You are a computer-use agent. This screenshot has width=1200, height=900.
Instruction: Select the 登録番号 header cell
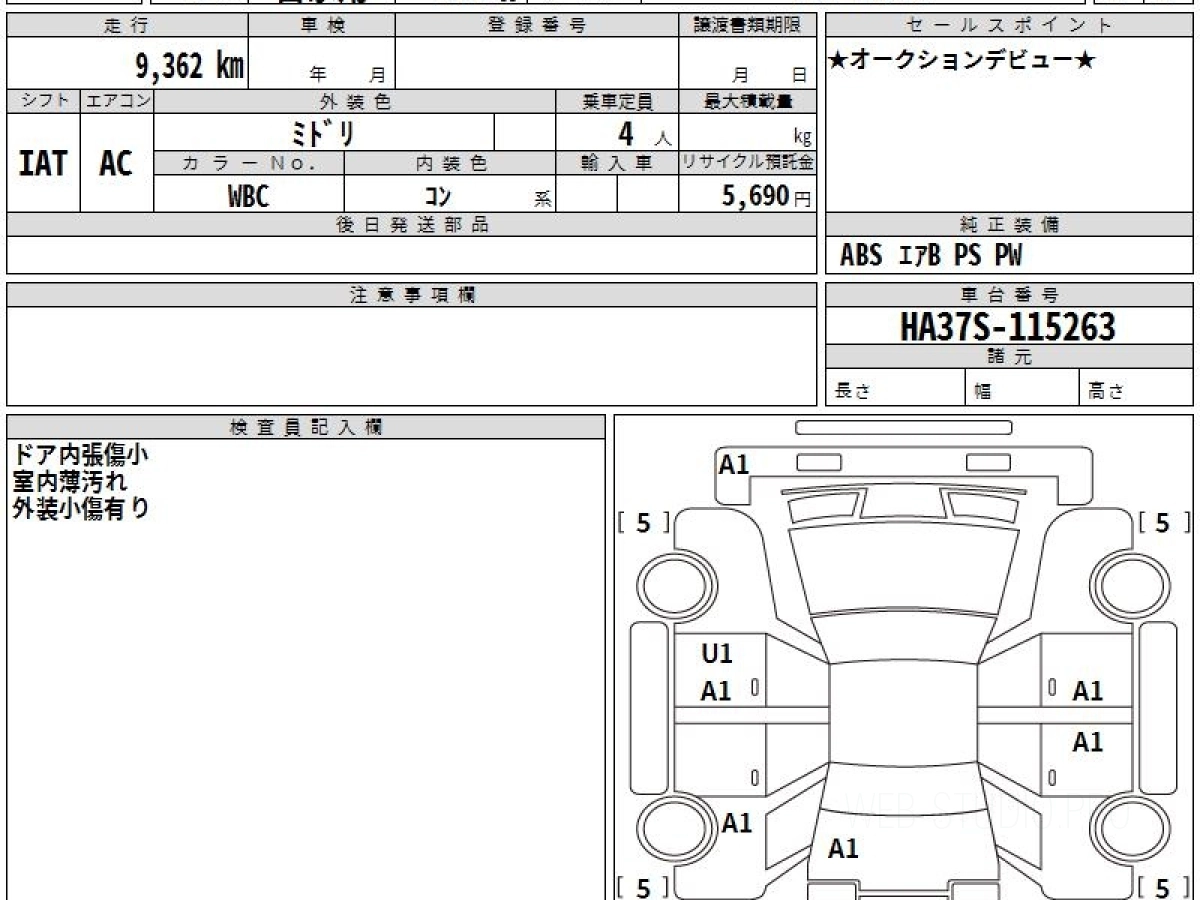537,26
